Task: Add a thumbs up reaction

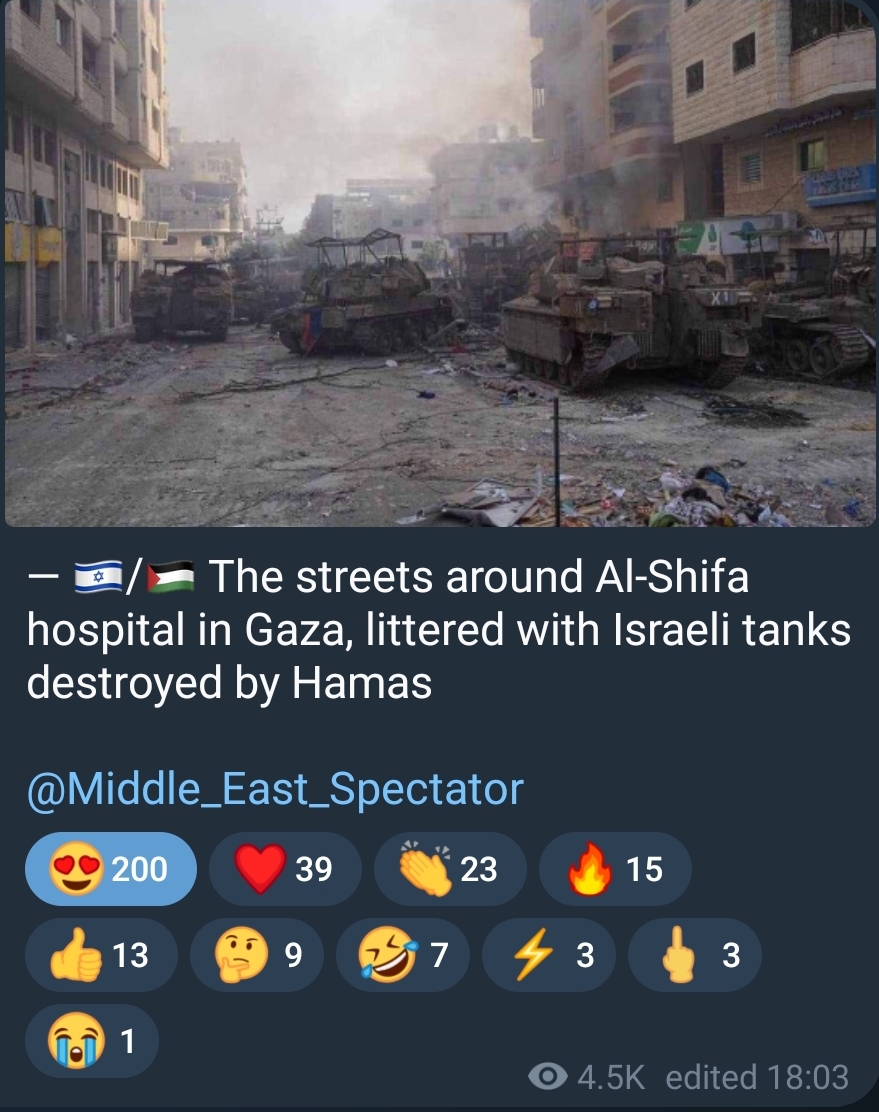Action: [101, 955]
